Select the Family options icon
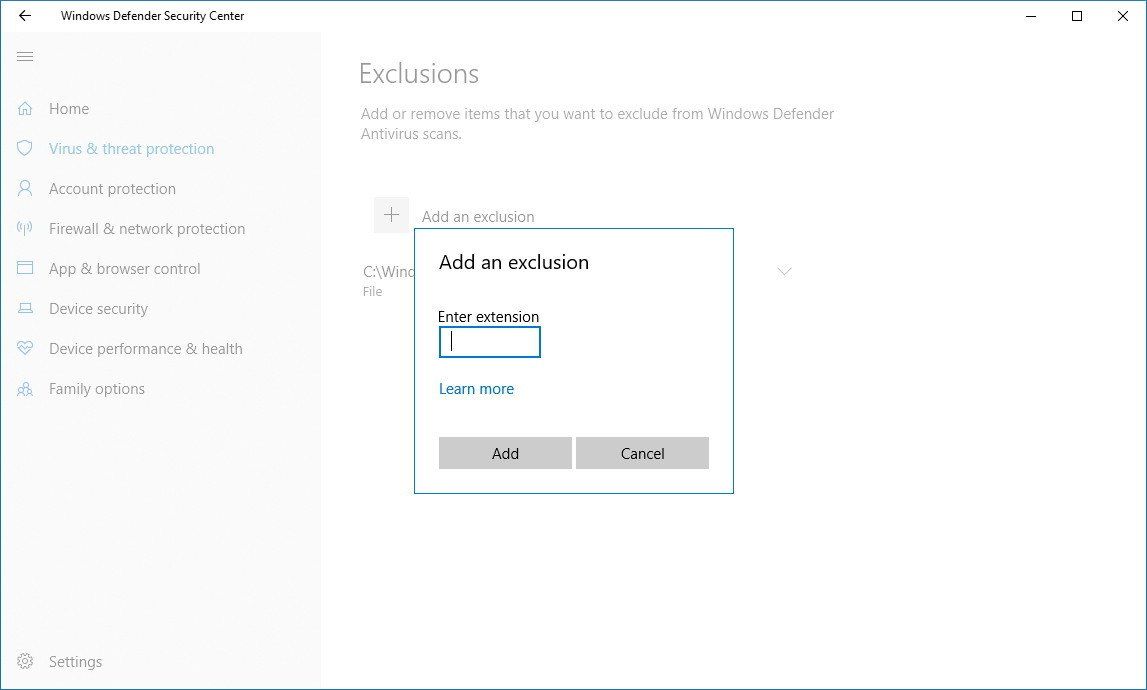The width and height of the screenshot is (1147, 690). (24, 388)
